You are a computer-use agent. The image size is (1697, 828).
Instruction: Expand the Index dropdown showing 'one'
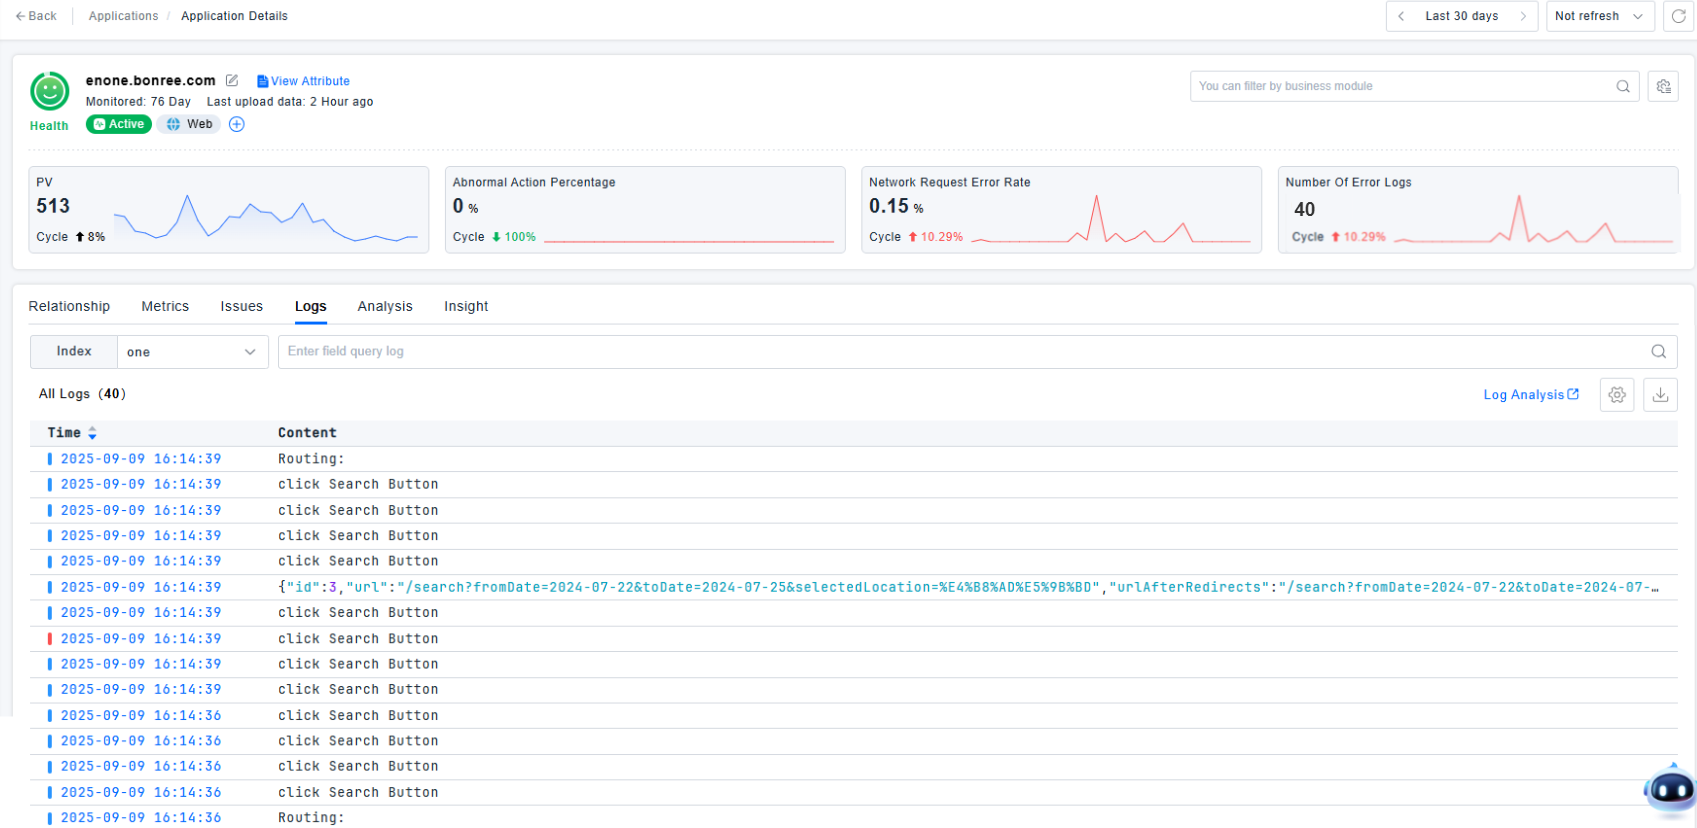point(192,352)
